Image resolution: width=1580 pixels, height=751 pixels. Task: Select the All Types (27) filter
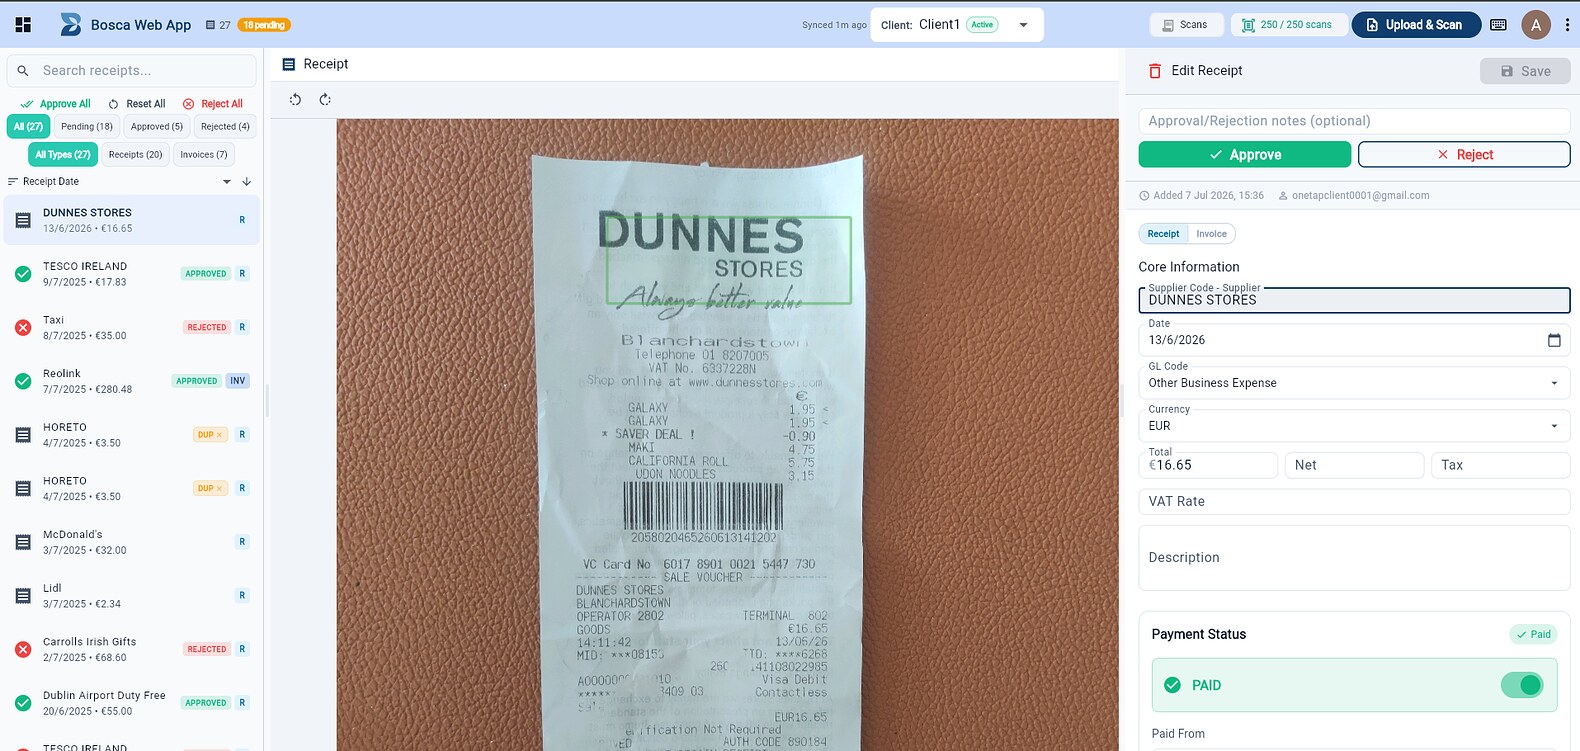(63, 155)
